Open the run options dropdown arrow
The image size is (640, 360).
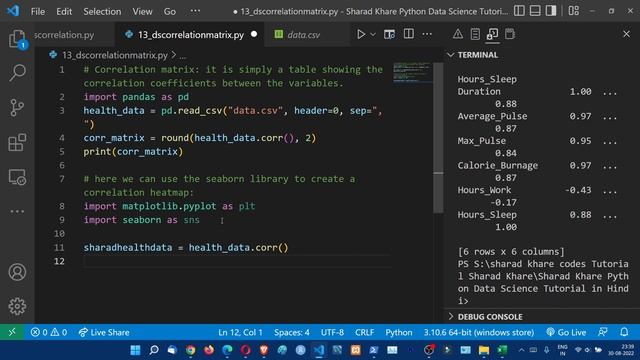click(373, 35)
